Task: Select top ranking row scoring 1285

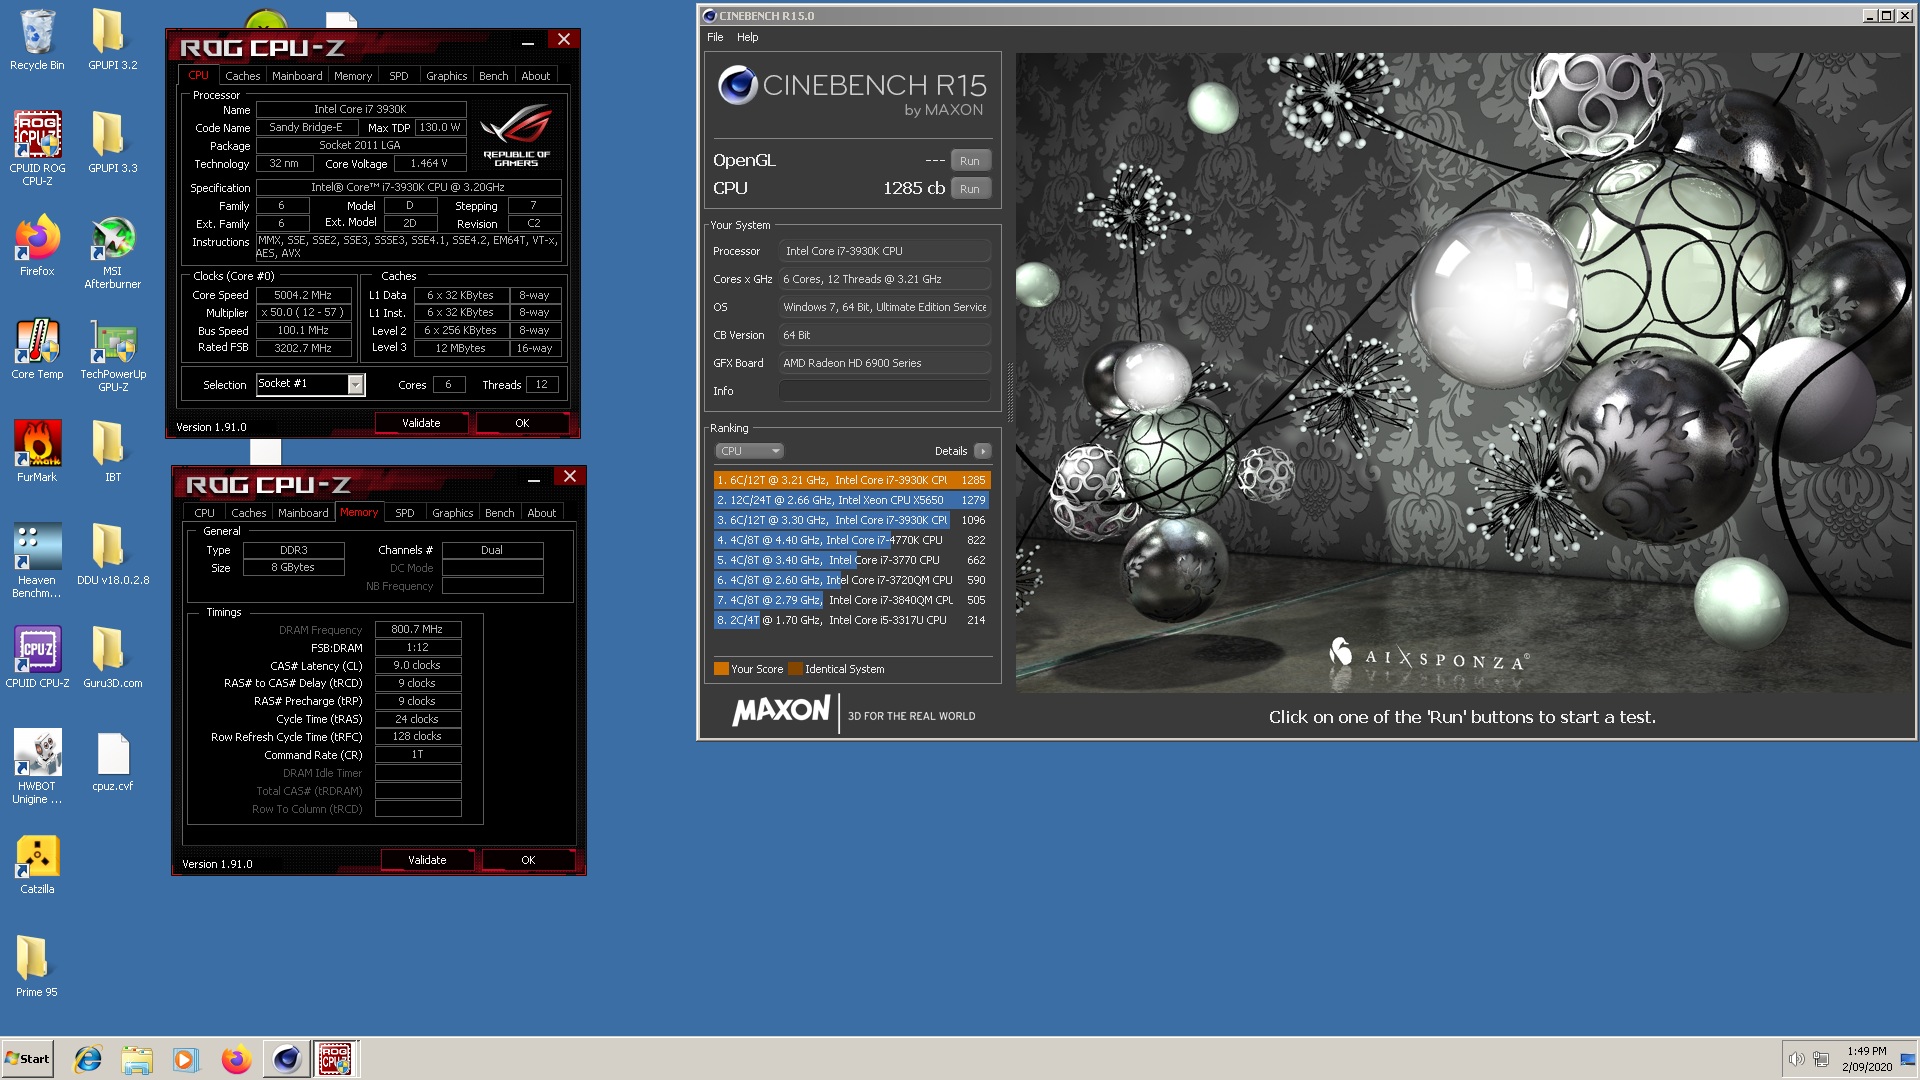Action: 852,480
